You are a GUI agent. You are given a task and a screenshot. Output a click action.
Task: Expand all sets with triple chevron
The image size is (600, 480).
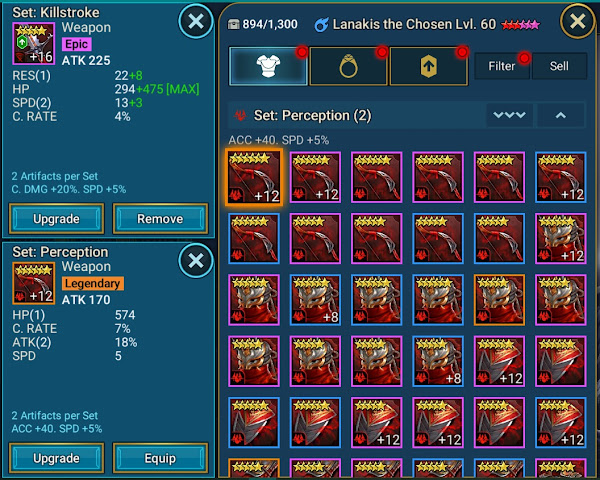509,115
